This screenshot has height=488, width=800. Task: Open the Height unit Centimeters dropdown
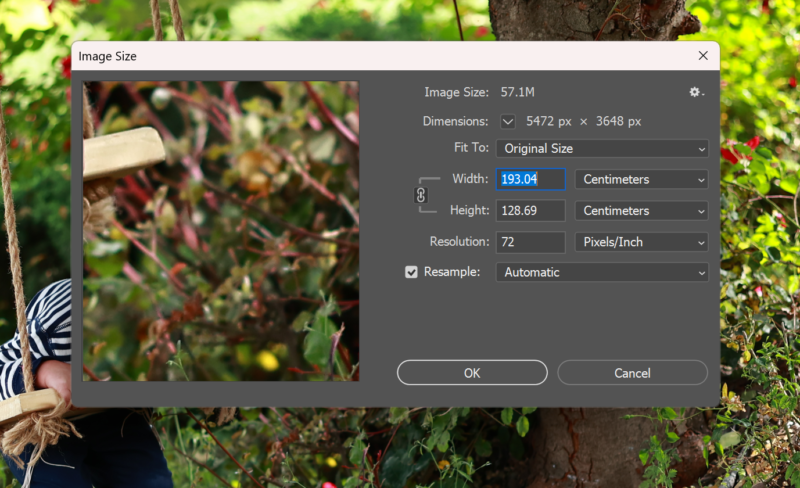tap(641, 210)
